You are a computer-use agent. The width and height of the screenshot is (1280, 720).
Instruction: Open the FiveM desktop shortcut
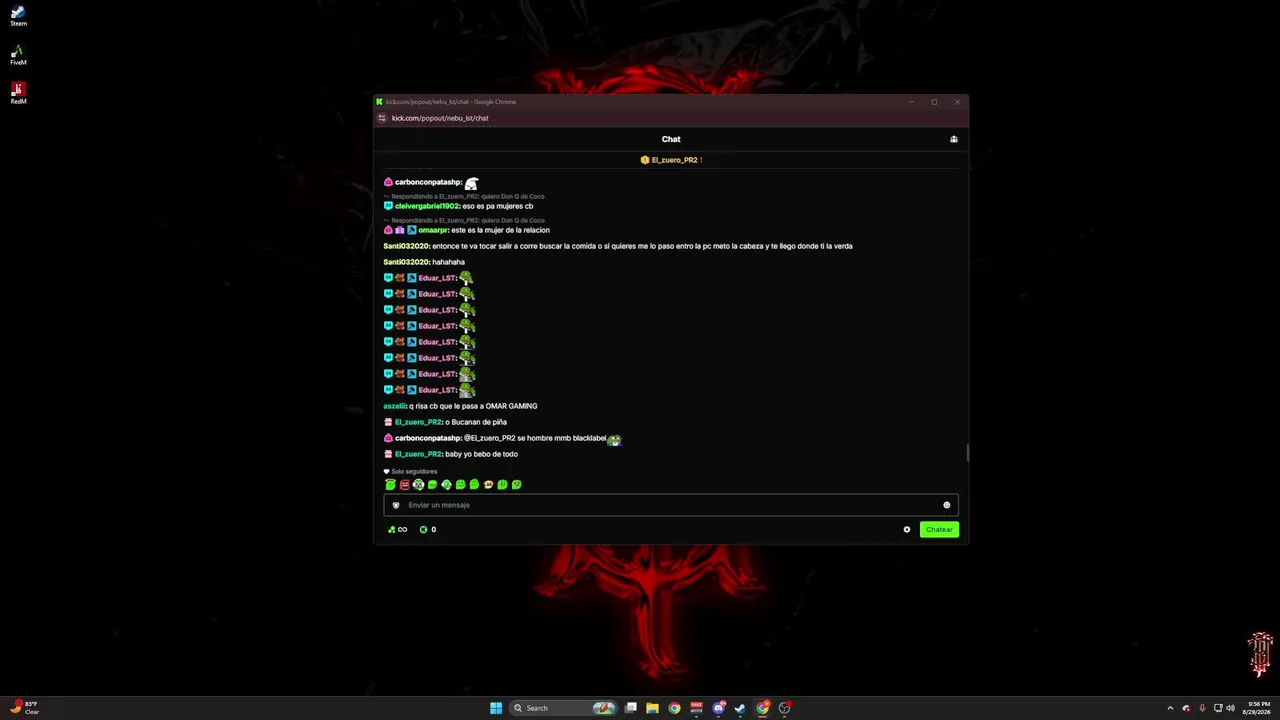[x=18, y=55]
